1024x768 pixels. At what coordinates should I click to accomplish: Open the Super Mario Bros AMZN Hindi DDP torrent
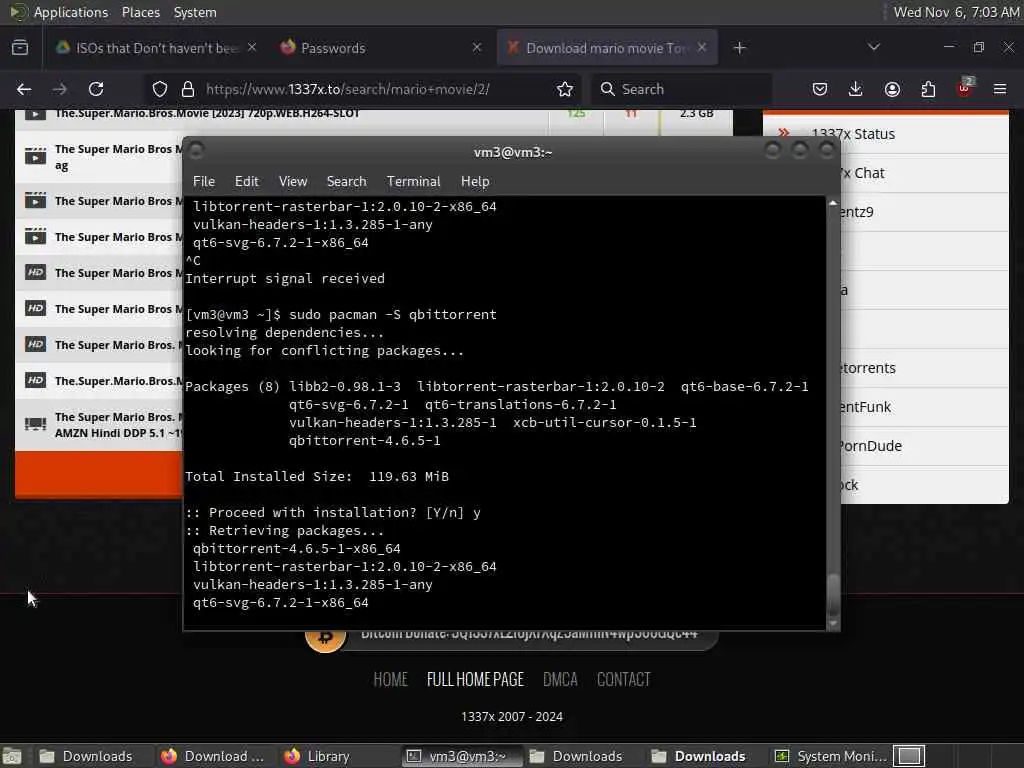(x=118, y=424)
